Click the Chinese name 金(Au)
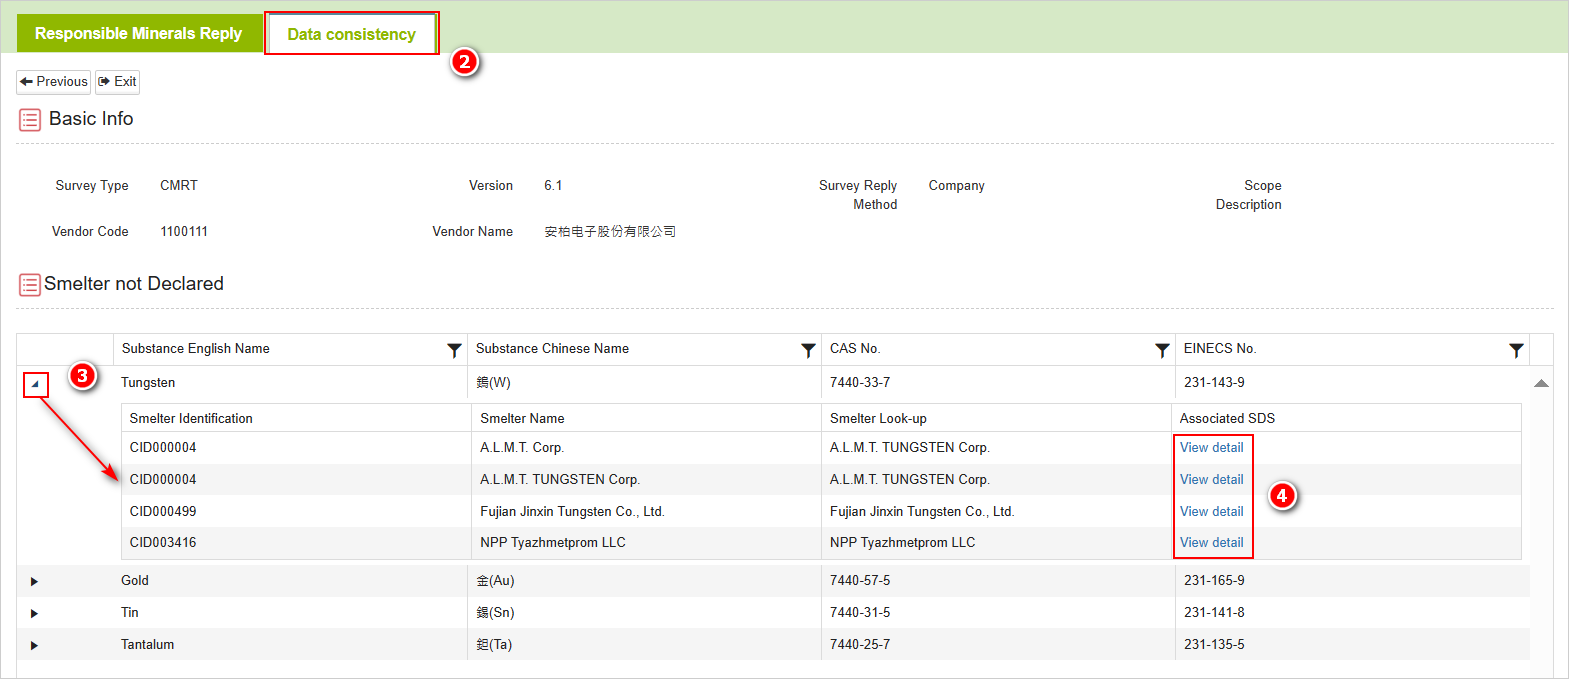Image resolution: width=1569 pixels, height=679 pixels. click(x=495, y=581)
